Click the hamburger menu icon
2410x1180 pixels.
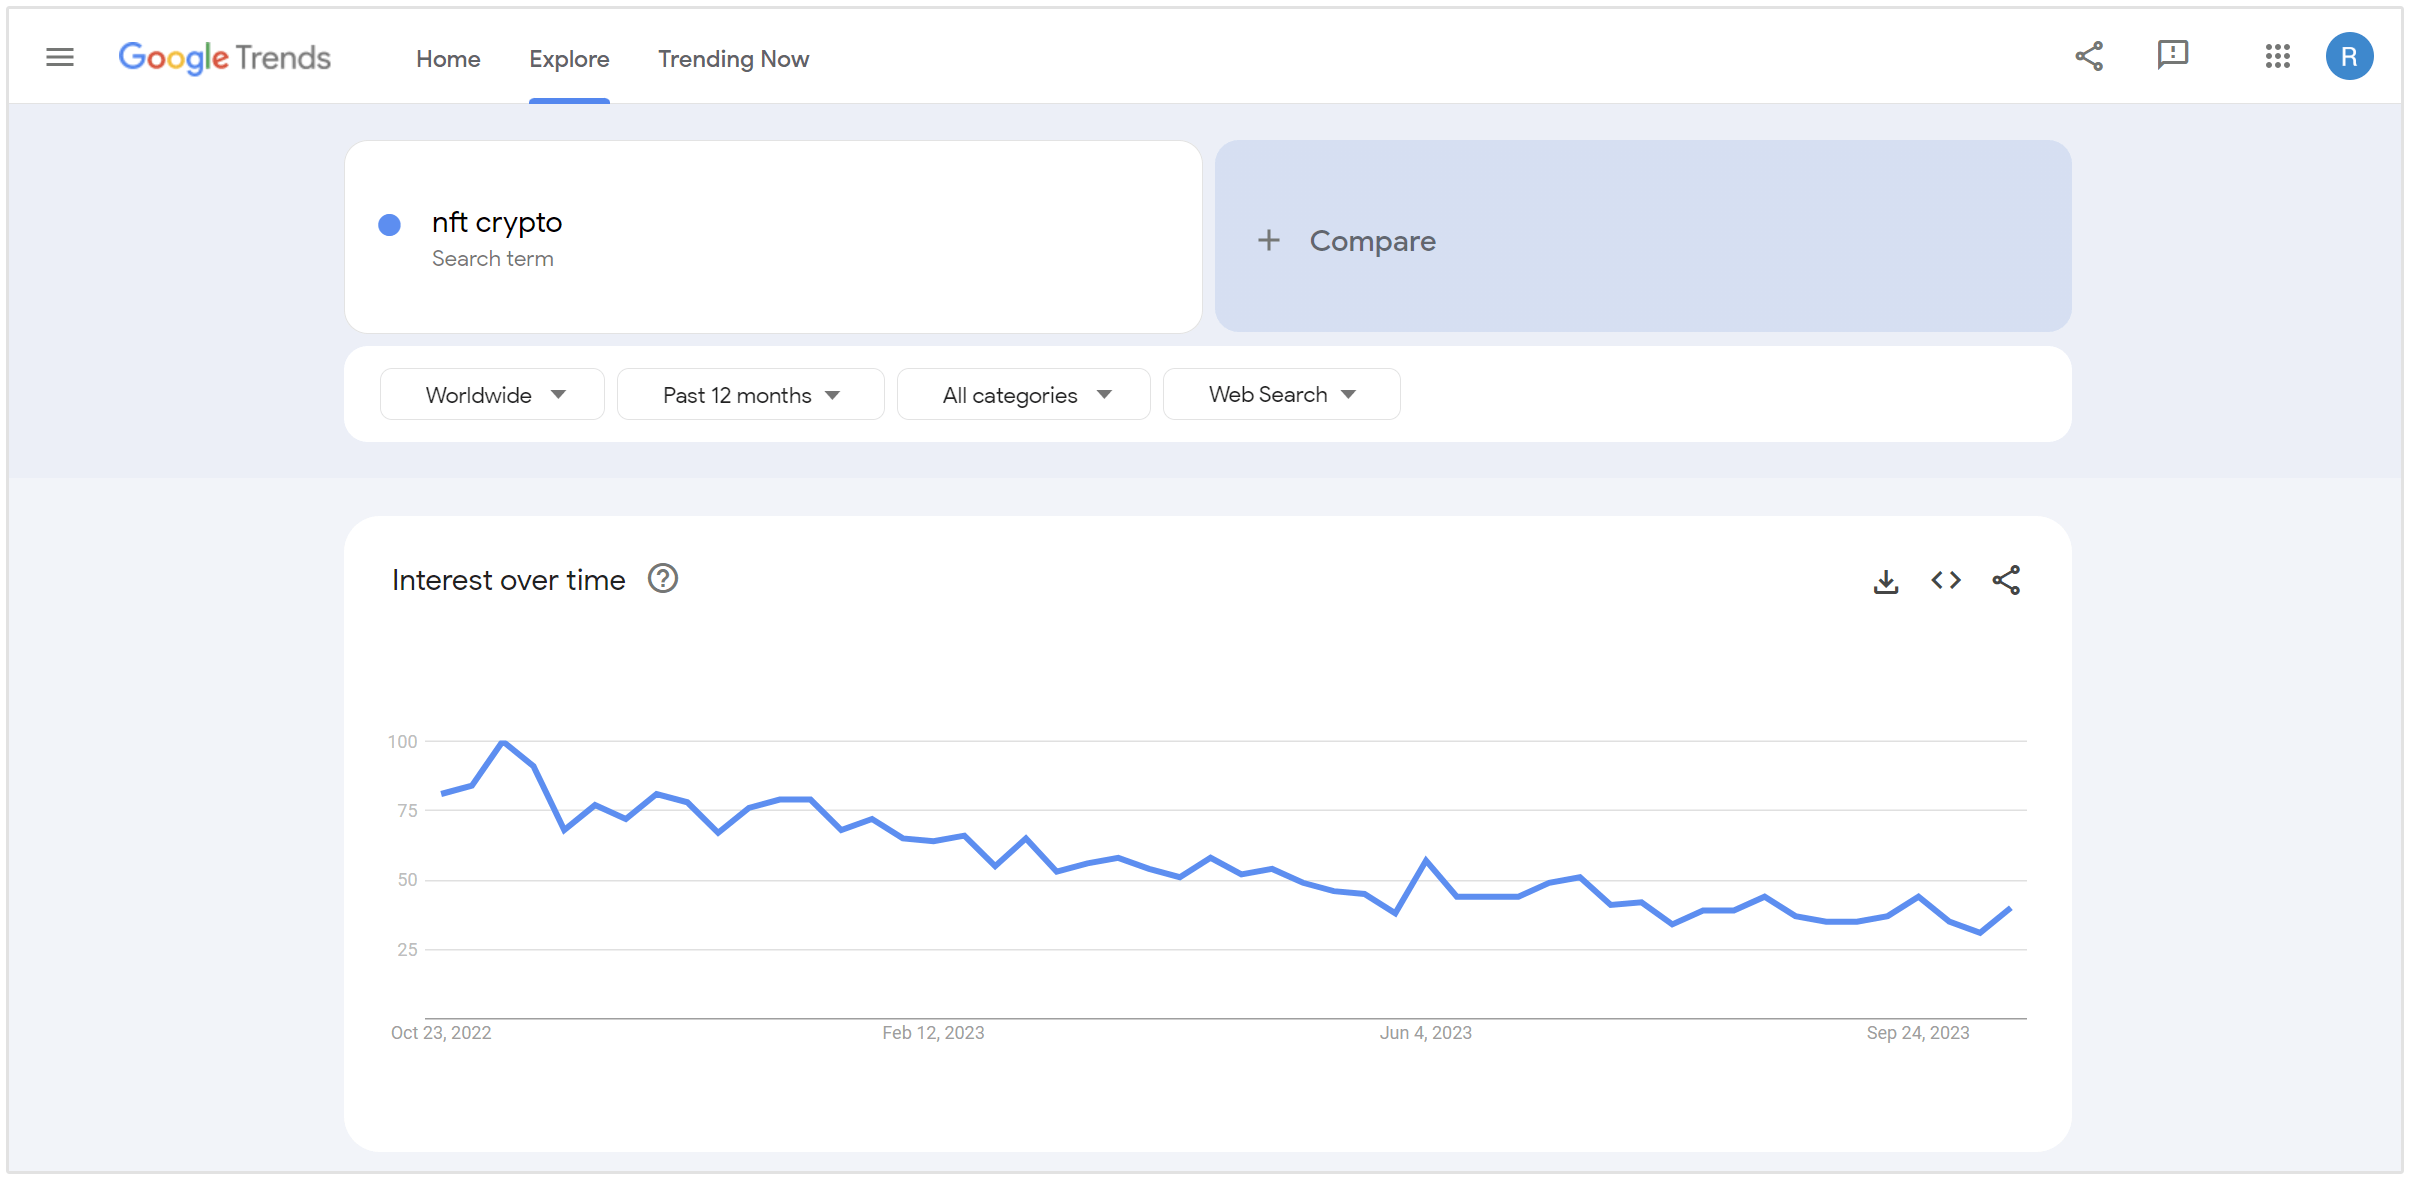[58, 58]
